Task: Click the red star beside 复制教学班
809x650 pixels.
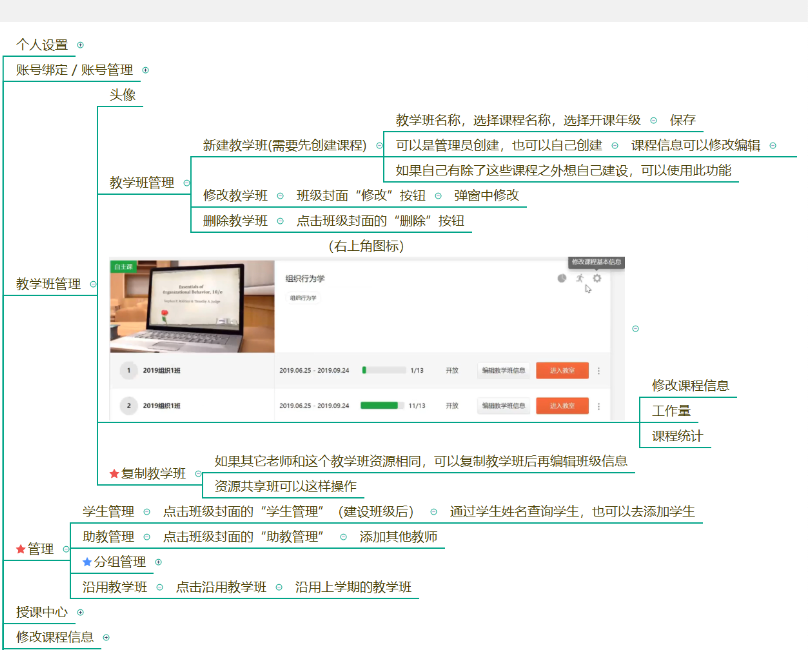Action: [x=114, y=474]
